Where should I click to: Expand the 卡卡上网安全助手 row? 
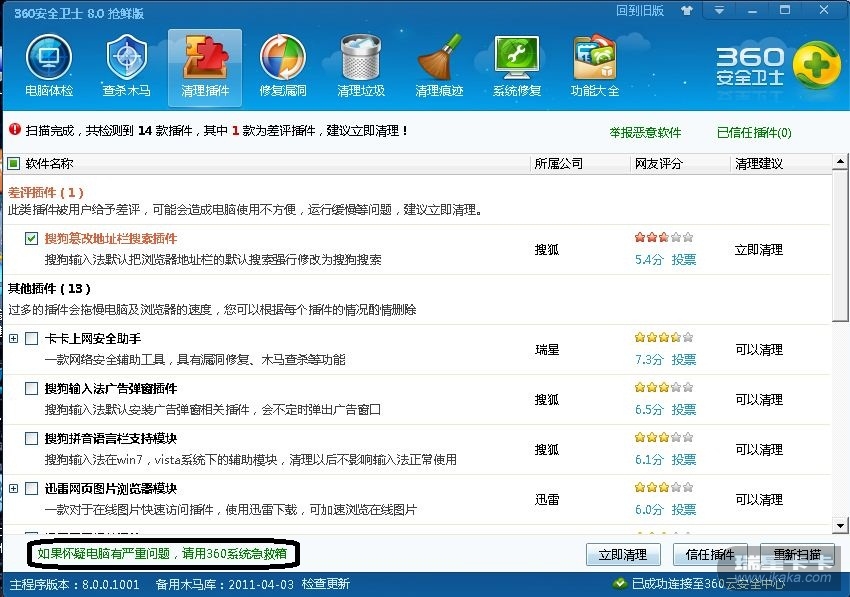tap(14, 338)
